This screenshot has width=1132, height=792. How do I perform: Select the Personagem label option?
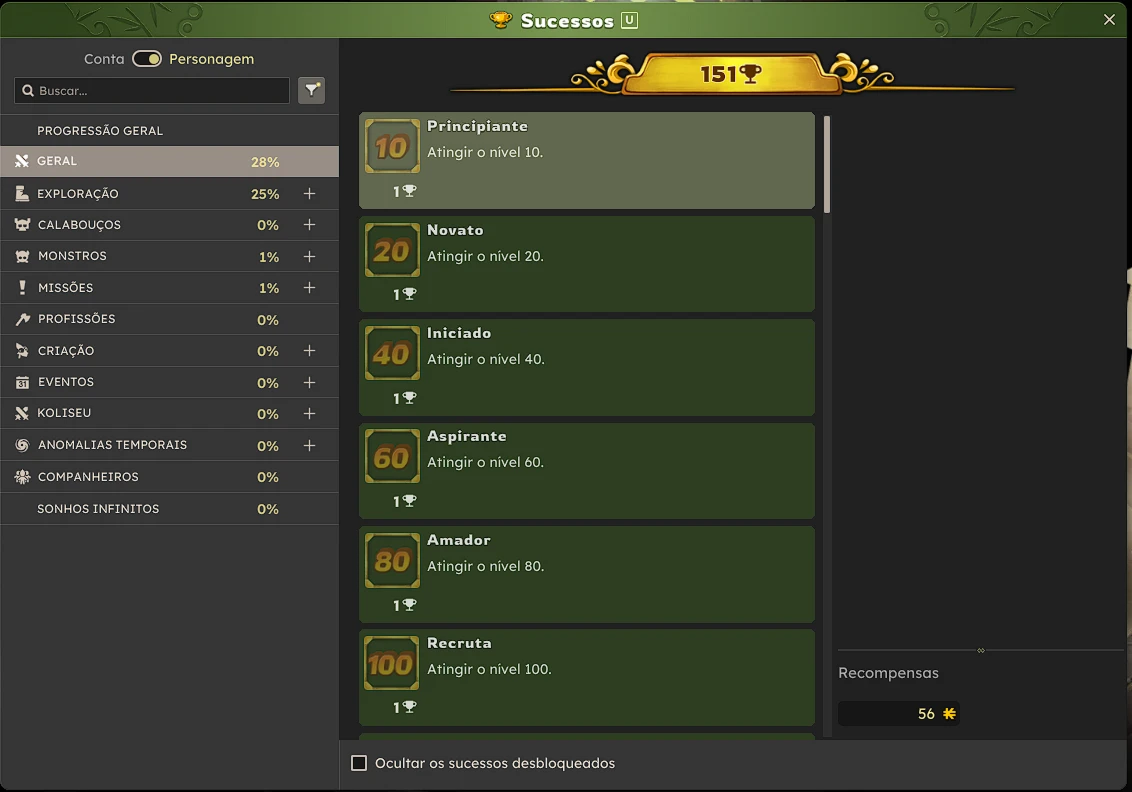click(212, 59)
